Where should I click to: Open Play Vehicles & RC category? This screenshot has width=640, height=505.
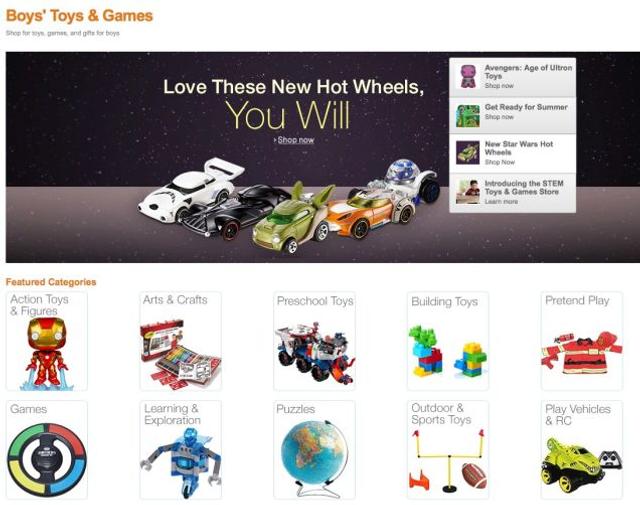point(582,450)
